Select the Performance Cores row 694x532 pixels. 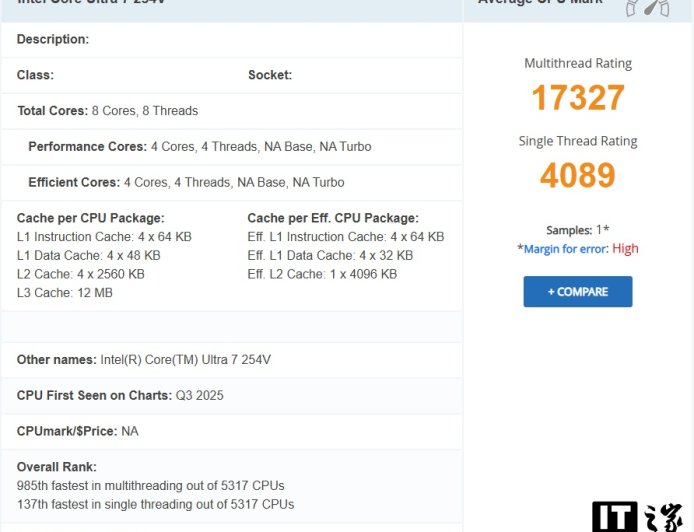200,147
